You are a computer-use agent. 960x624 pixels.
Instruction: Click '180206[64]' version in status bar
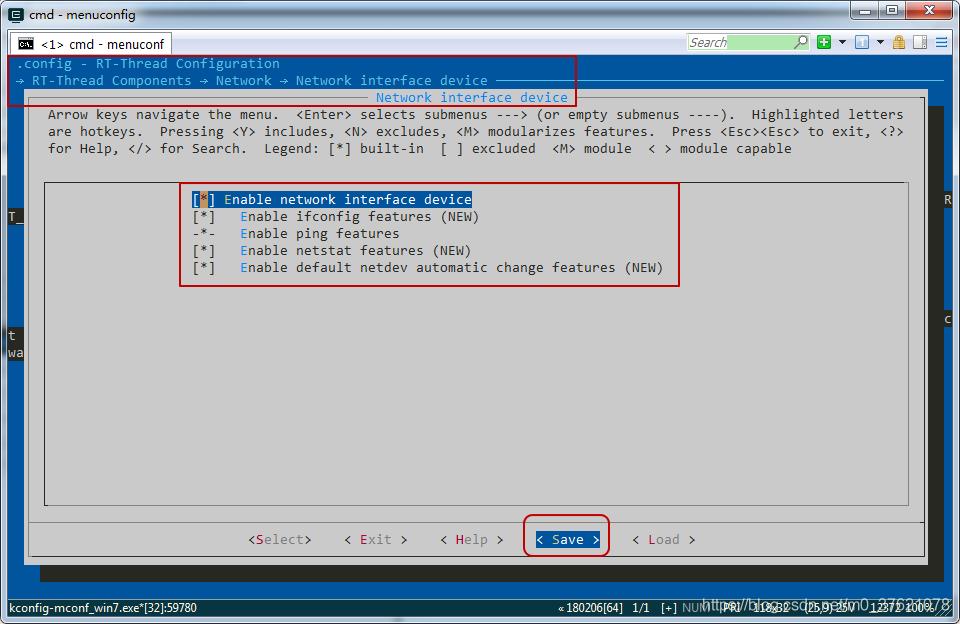click(x=594, y=608)
